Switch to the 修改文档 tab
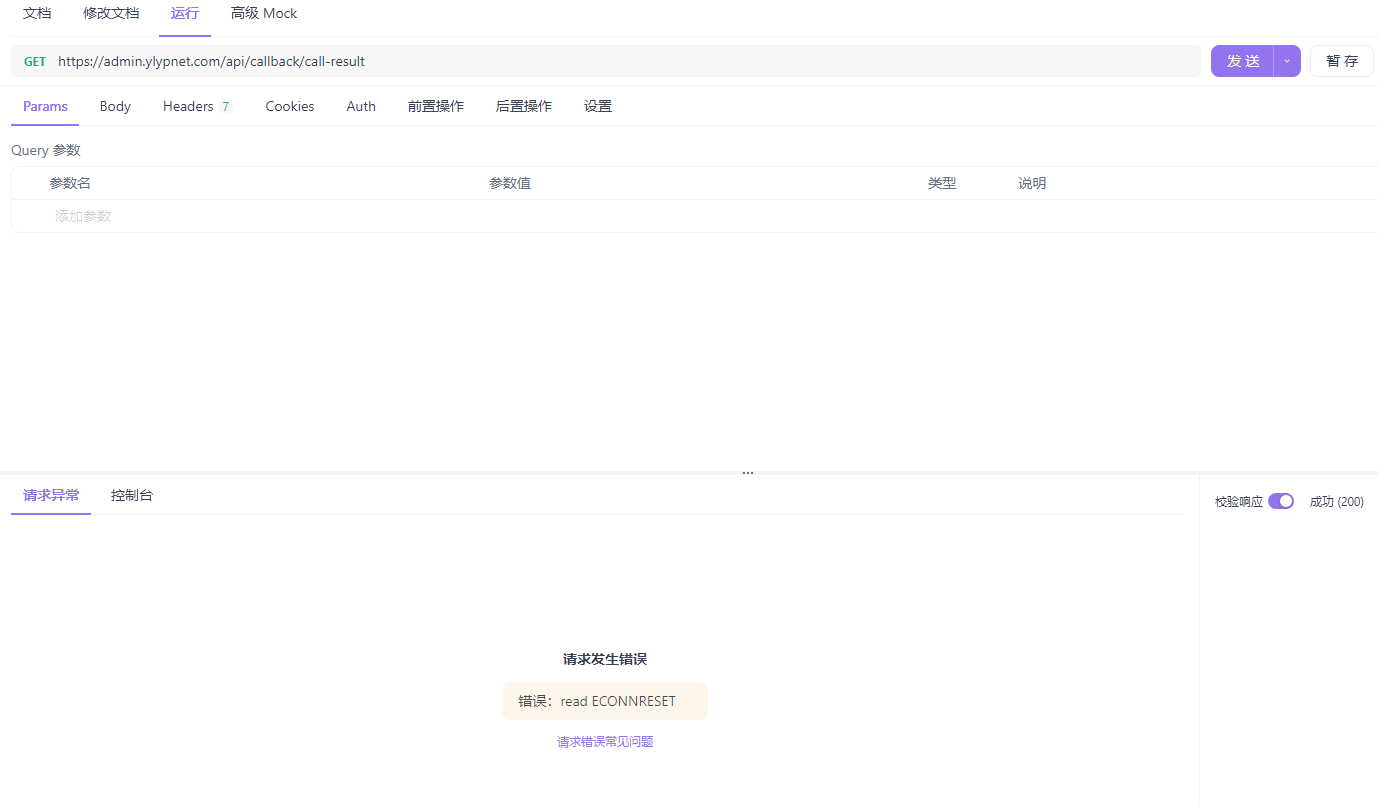This screenshot has width=1379, height=805. (111, 13)
